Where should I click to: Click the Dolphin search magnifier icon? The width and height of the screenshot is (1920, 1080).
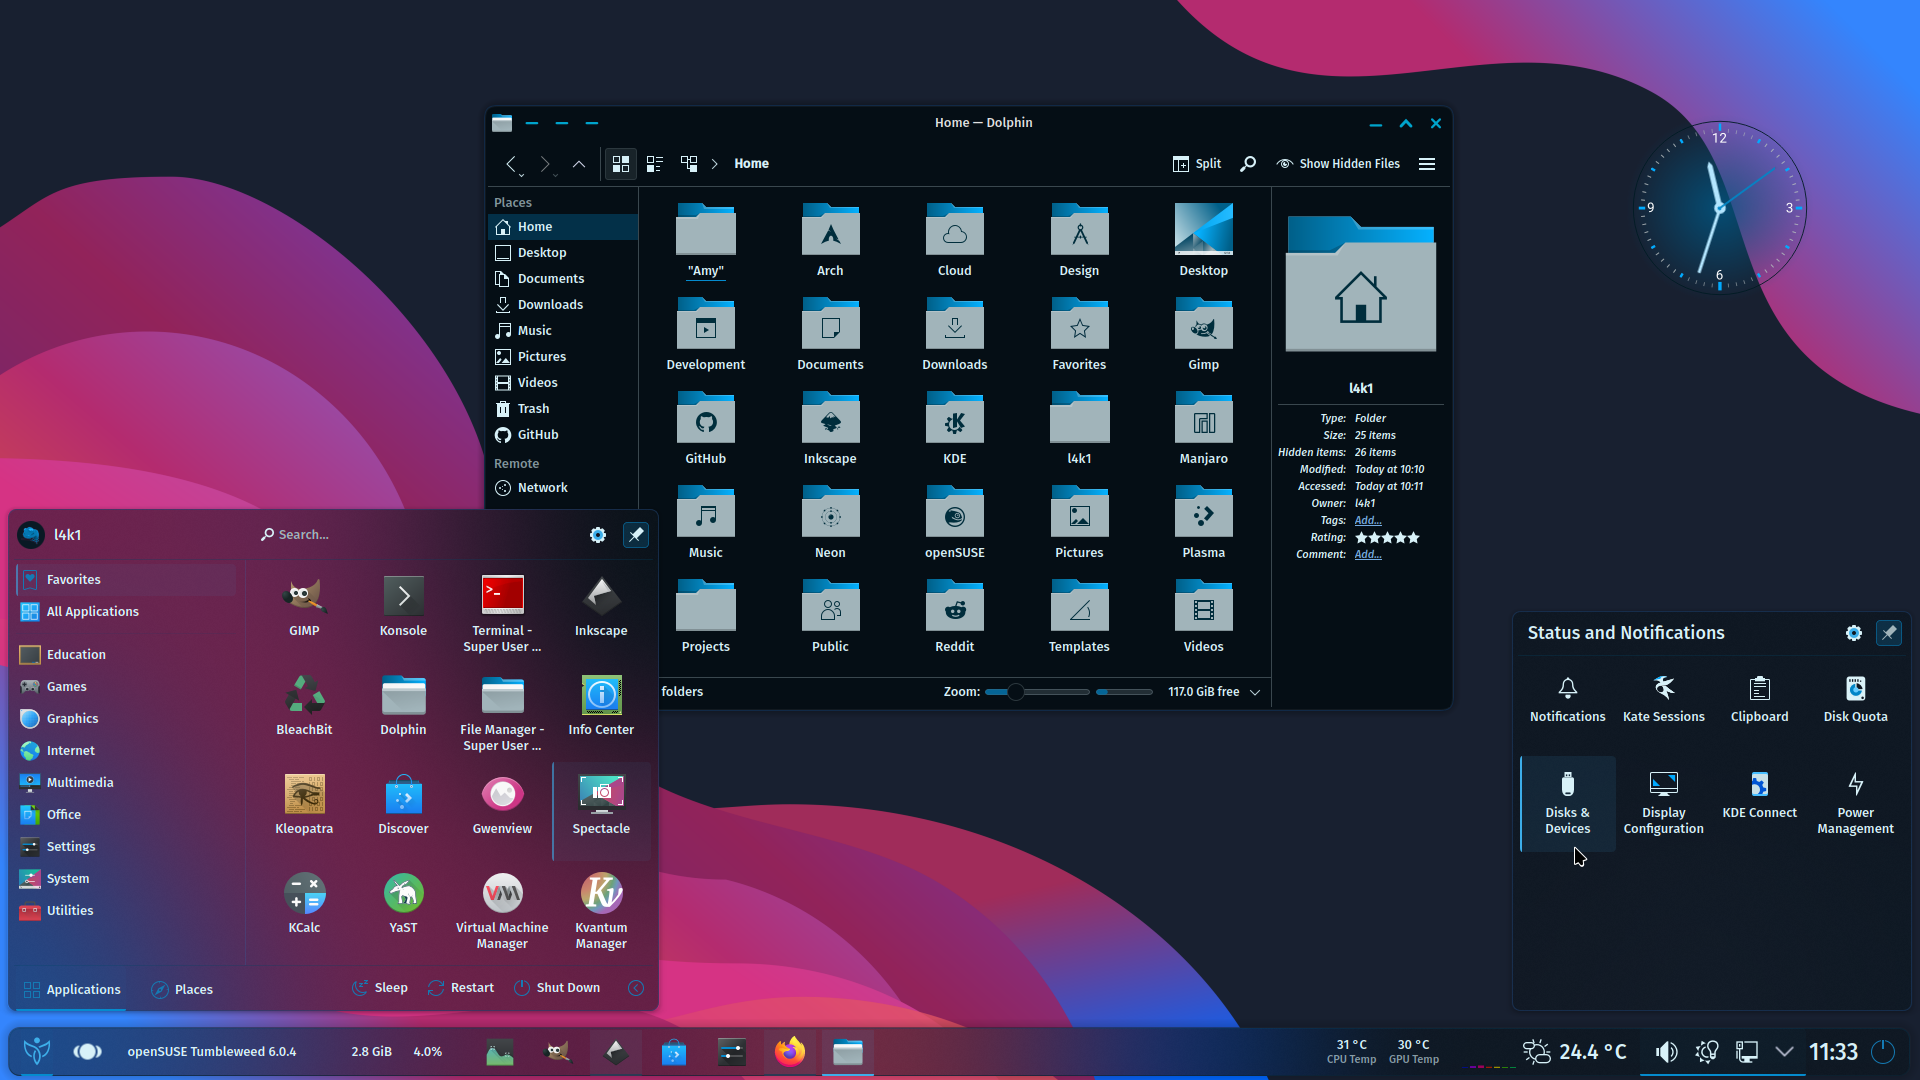pyautogui.click(x=1248, y=163)
